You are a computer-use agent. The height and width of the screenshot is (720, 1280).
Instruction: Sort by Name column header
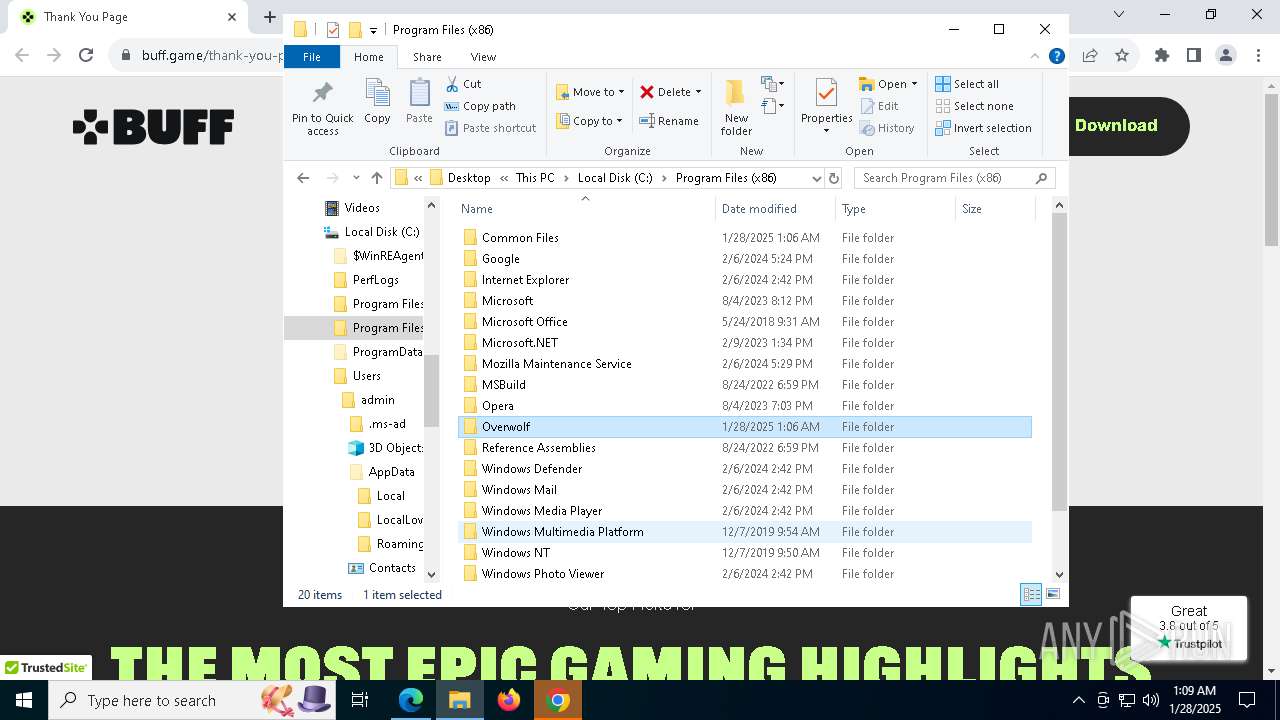(586, 209)
